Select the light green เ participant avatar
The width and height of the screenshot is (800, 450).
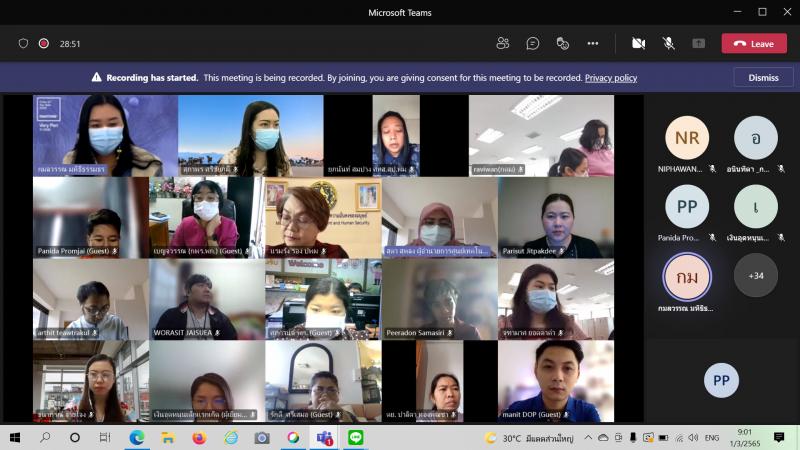(756, 207)
